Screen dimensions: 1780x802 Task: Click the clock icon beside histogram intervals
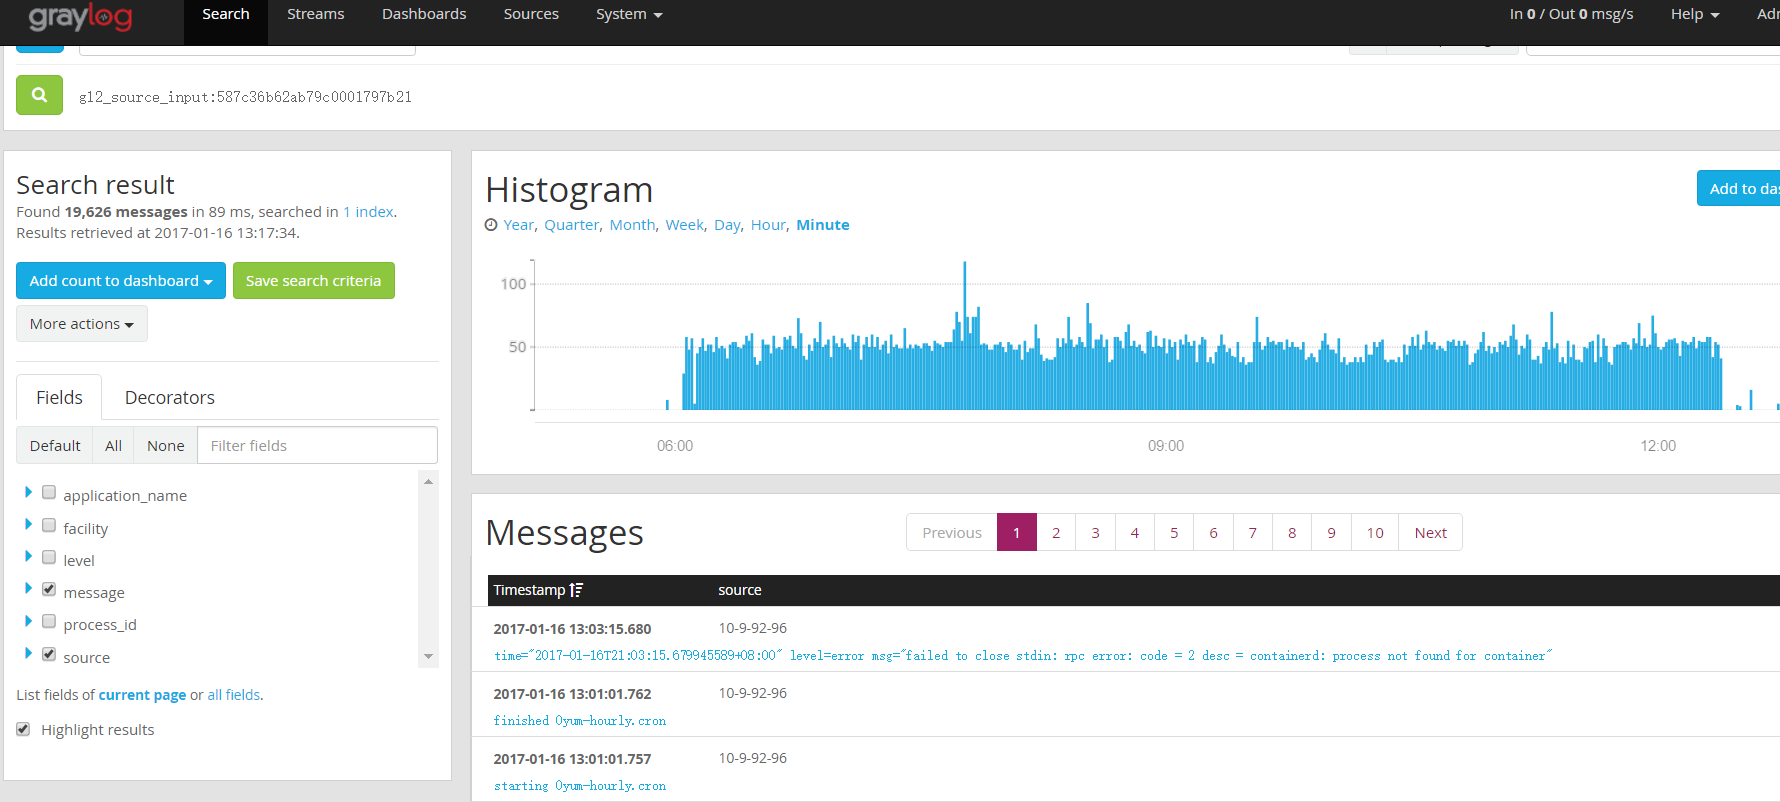491,225
